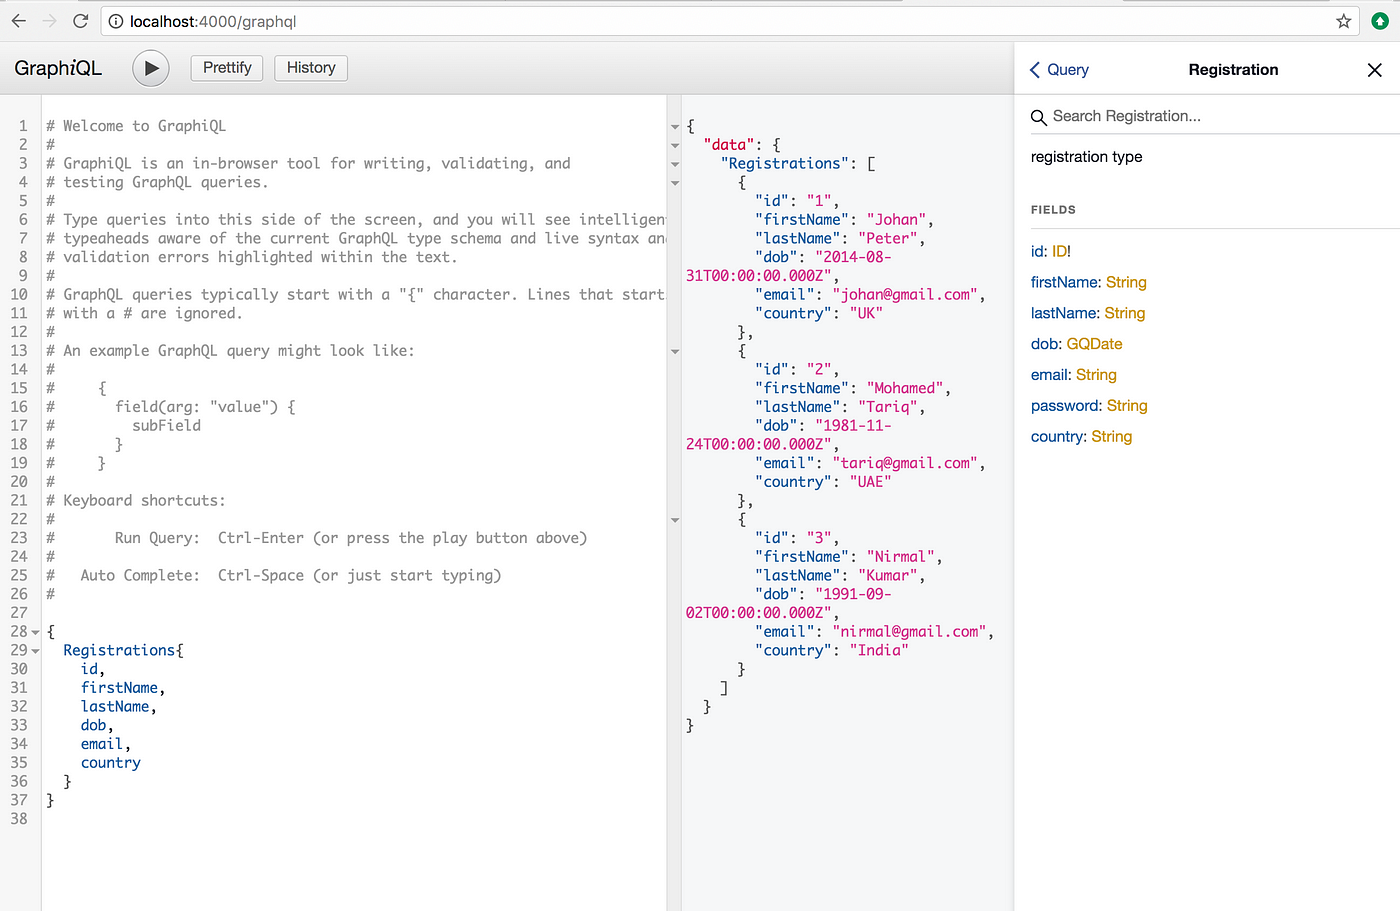This screenshot has height=911, width=1400.
Task: Click the site info icon in address bar
Action: pos(116,21)
